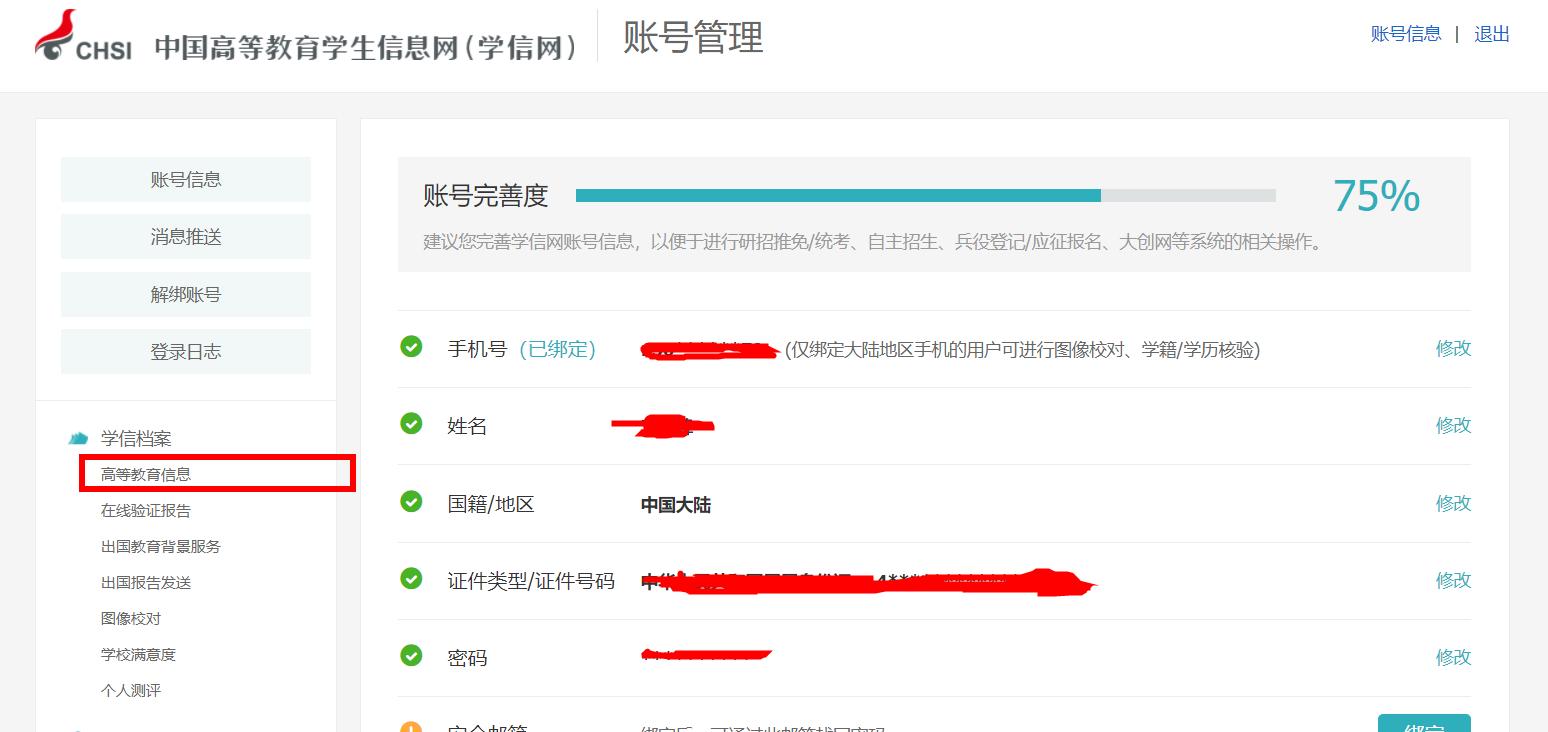Click the green check icon beside 证件类型/证件号码
Image resolution: width=1548 pixels, height=732 pixels.
[411, 579]
